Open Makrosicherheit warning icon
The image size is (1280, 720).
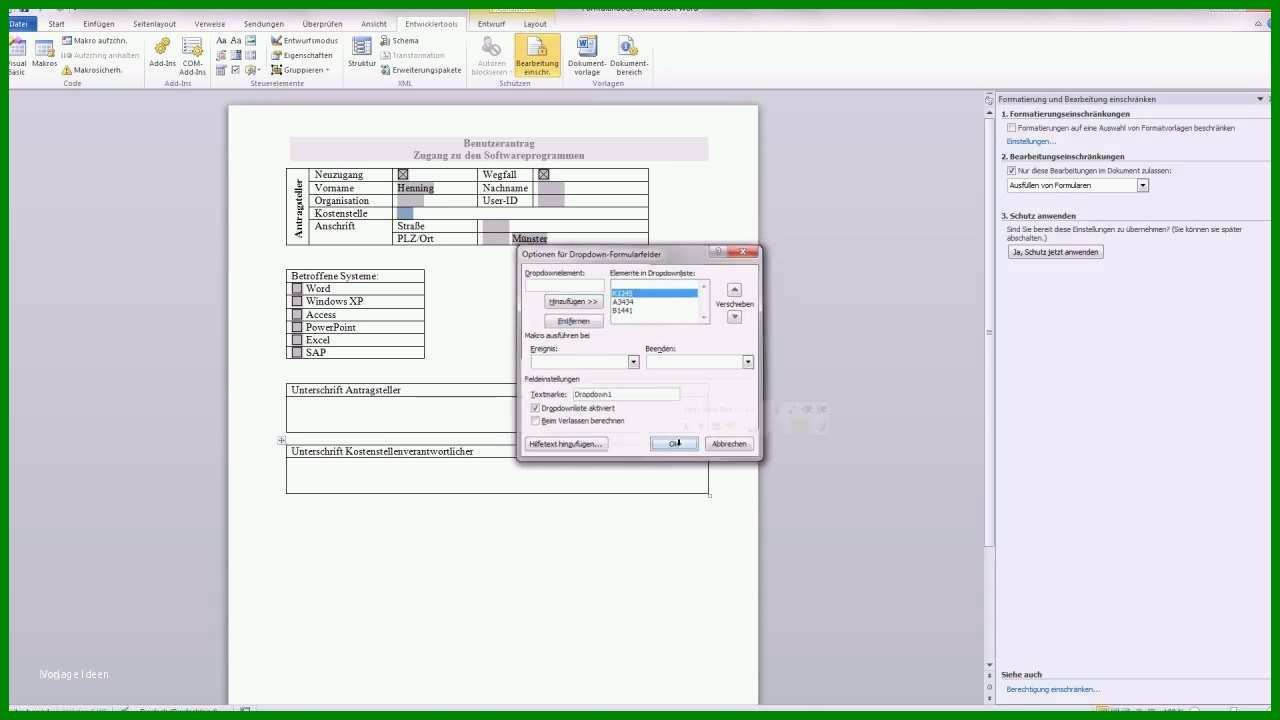pos(67,70)
